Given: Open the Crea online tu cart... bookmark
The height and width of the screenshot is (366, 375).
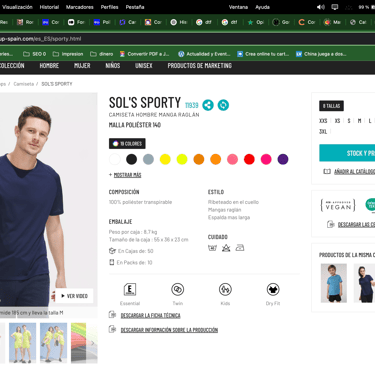Looking at the screenshot, I should pos(263,54).
